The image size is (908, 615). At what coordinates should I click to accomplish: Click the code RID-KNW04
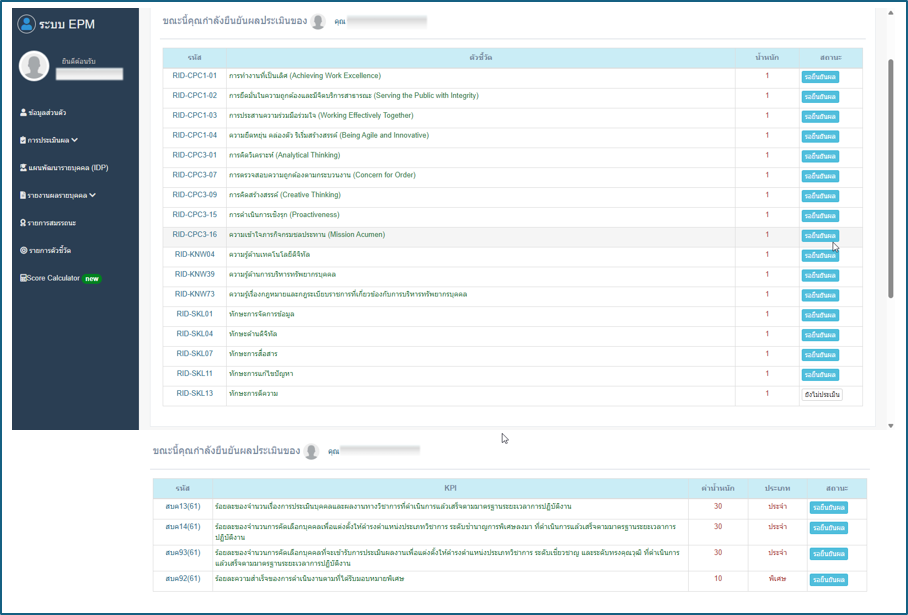[x=195, y=254]
